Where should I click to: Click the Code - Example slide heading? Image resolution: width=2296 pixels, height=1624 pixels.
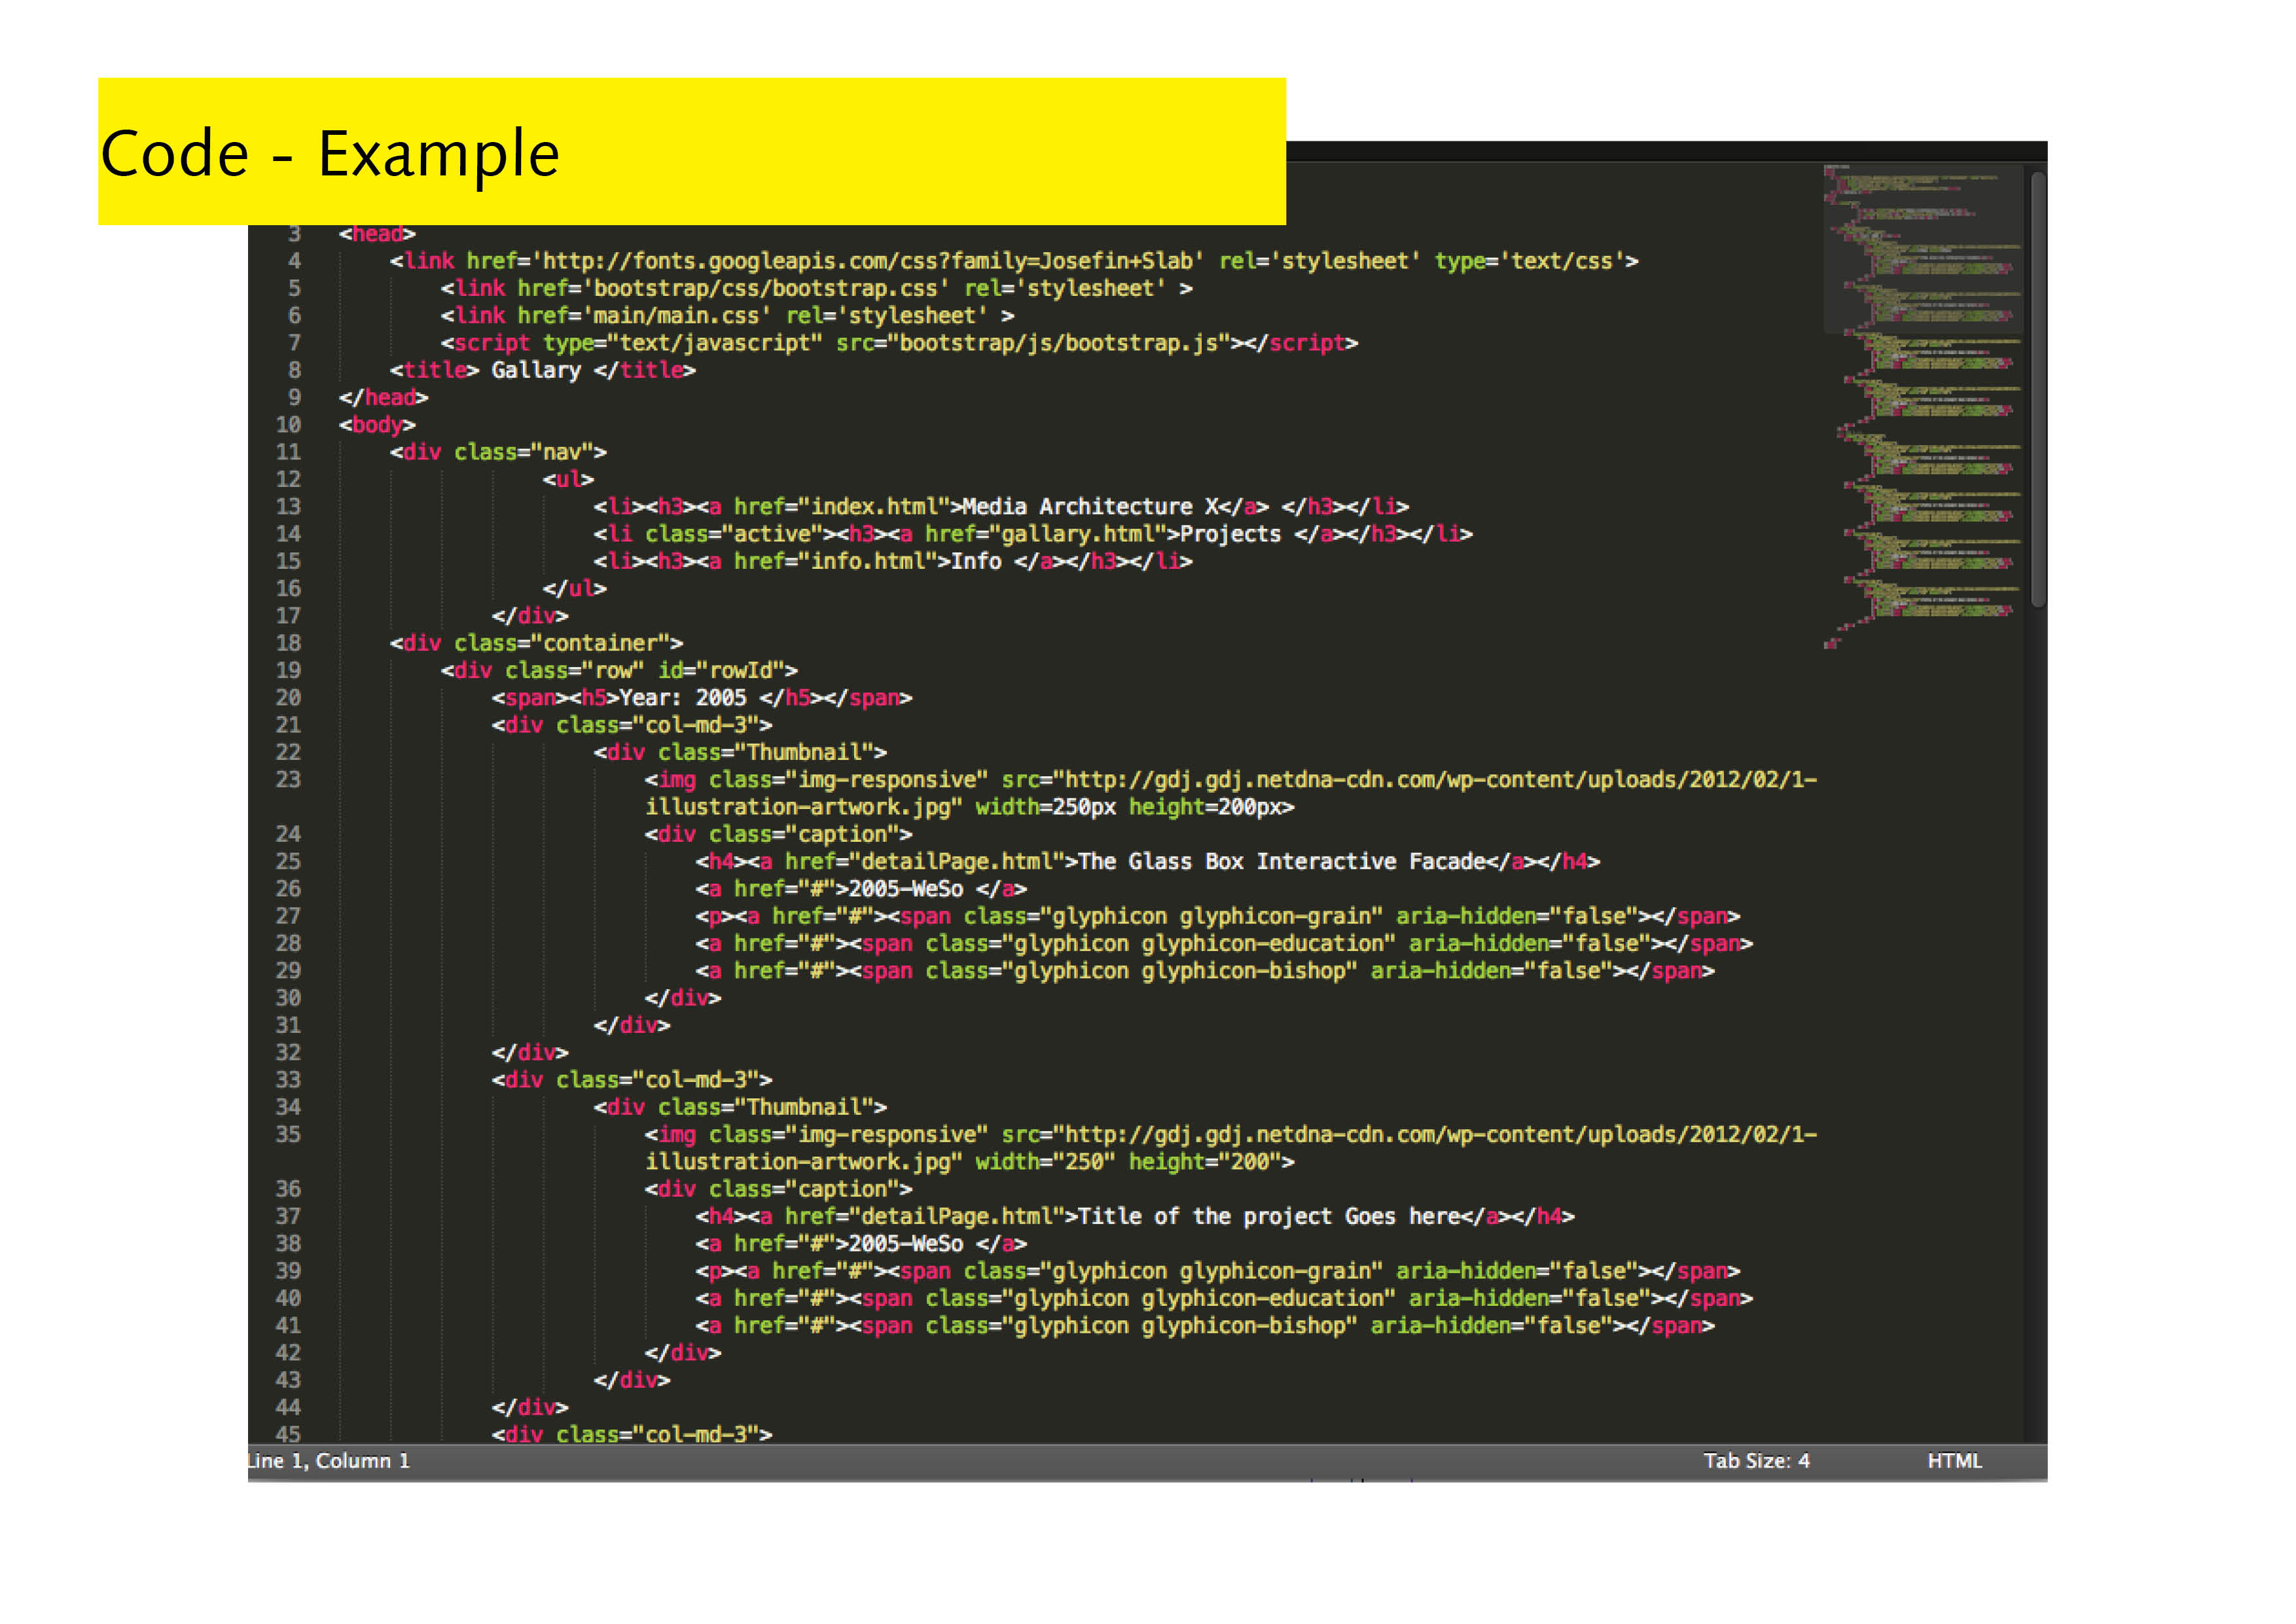click(330, 154)
